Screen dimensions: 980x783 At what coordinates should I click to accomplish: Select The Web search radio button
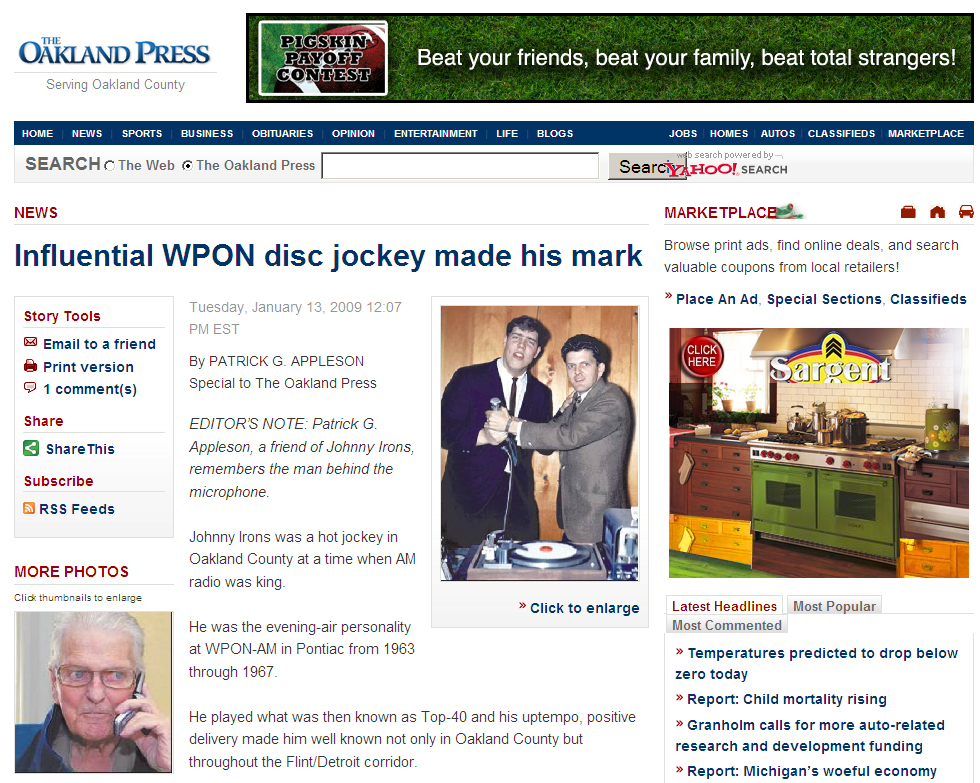point(109,166)
